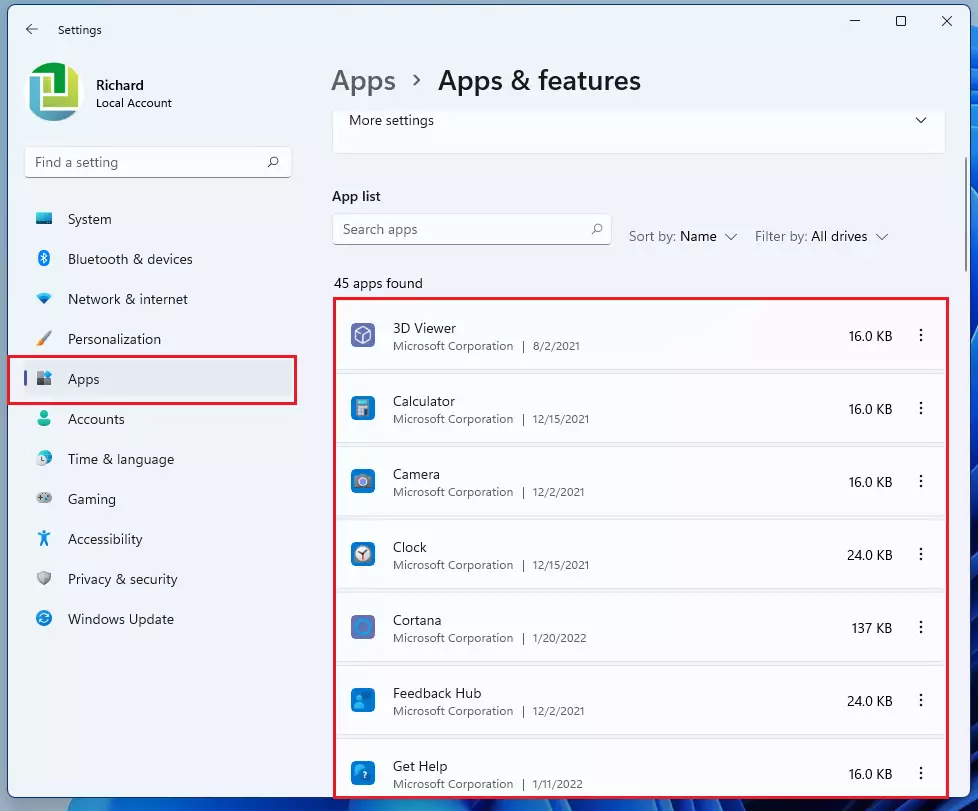Click the Network Wi-Fi icon
Viewport: 978px width, 811px height.
coord(44,298)
